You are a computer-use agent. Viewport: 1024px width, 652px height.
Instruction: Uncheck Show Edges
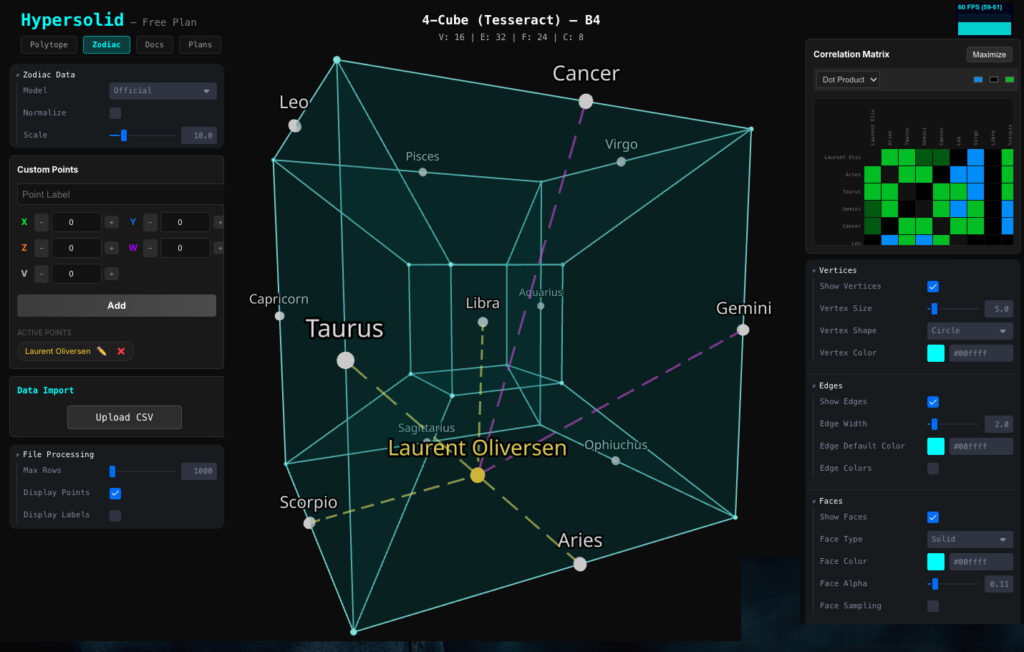click(932, 402)
